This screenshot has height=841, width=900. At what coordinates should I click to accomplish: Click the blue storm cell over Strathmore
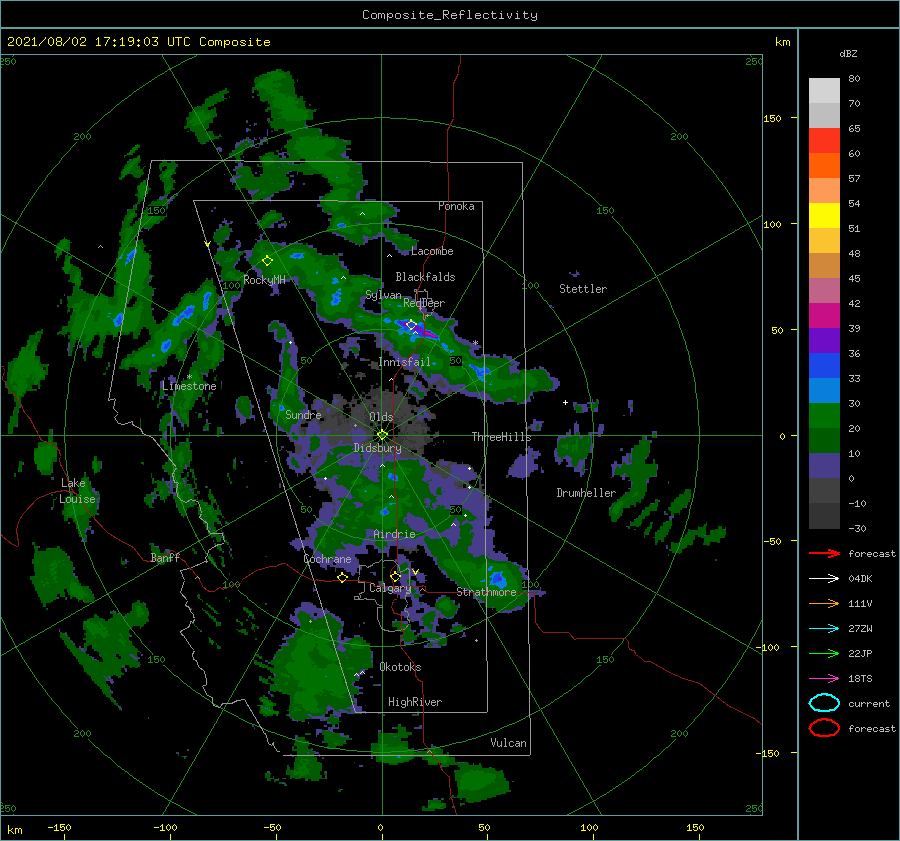496,578
